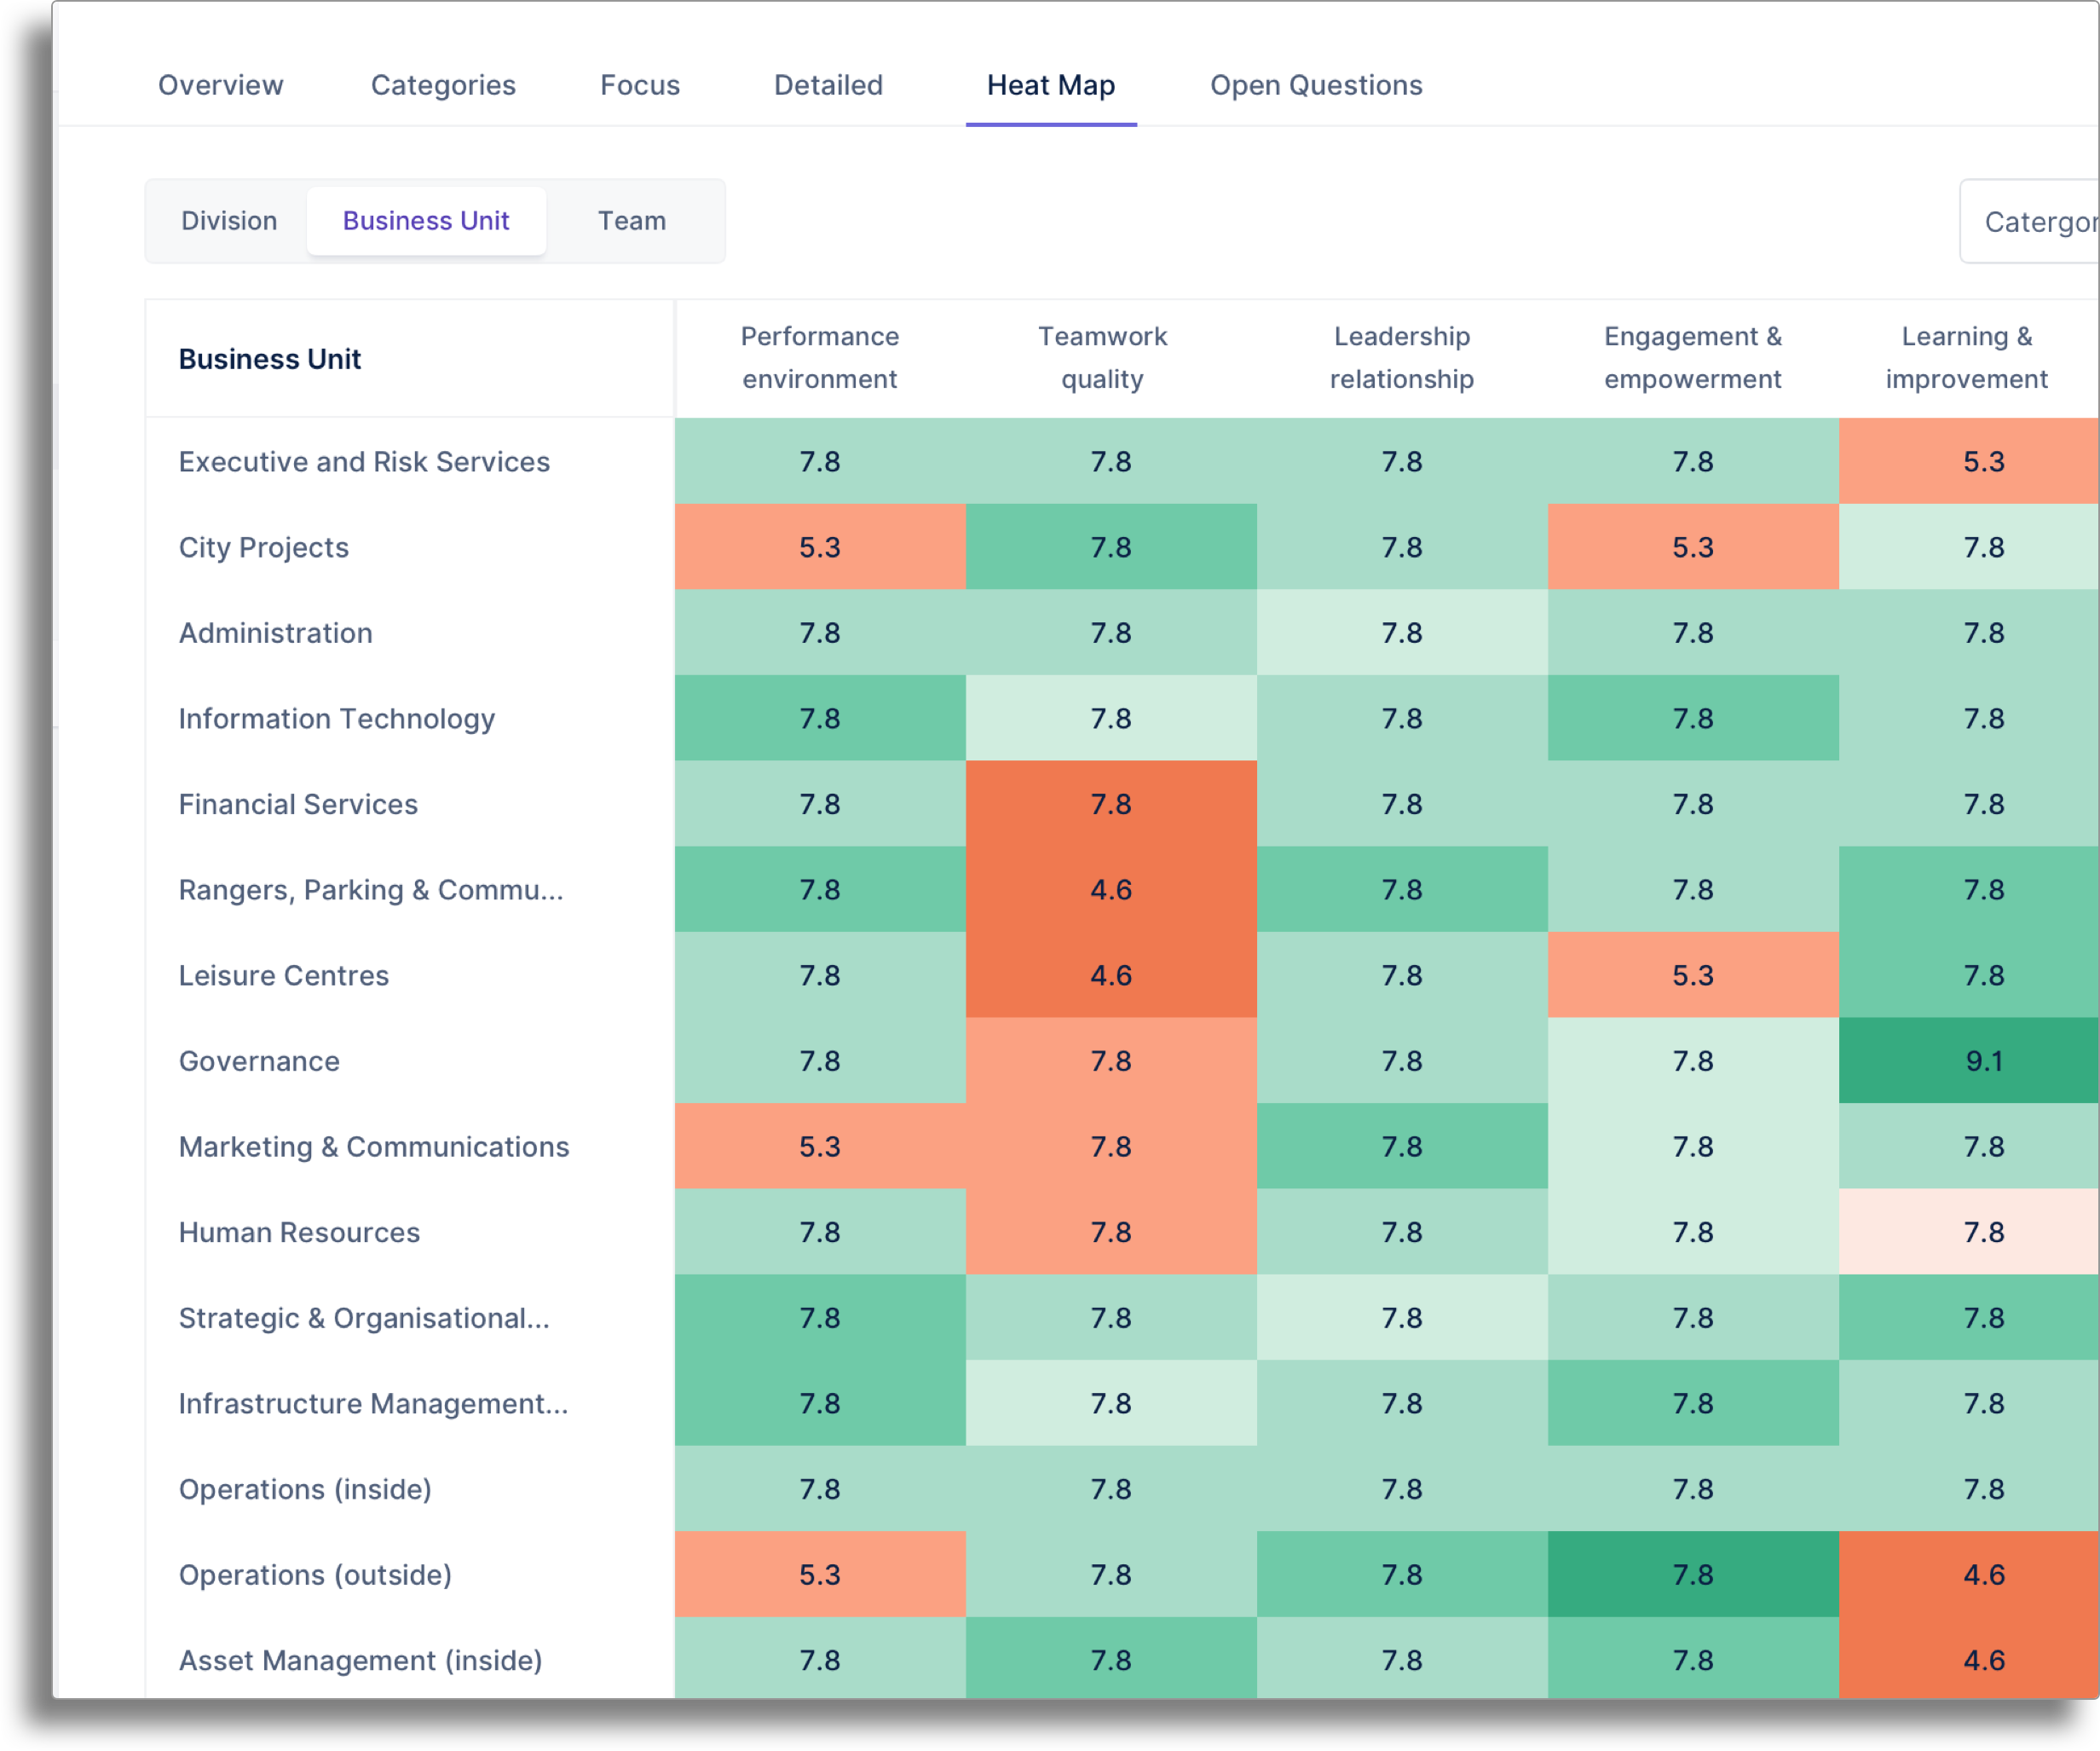Screen dimensions: 2100x1751
Task: Click Governance's 9.1 Learning & improvement cell
Action: point(1982,1060)
